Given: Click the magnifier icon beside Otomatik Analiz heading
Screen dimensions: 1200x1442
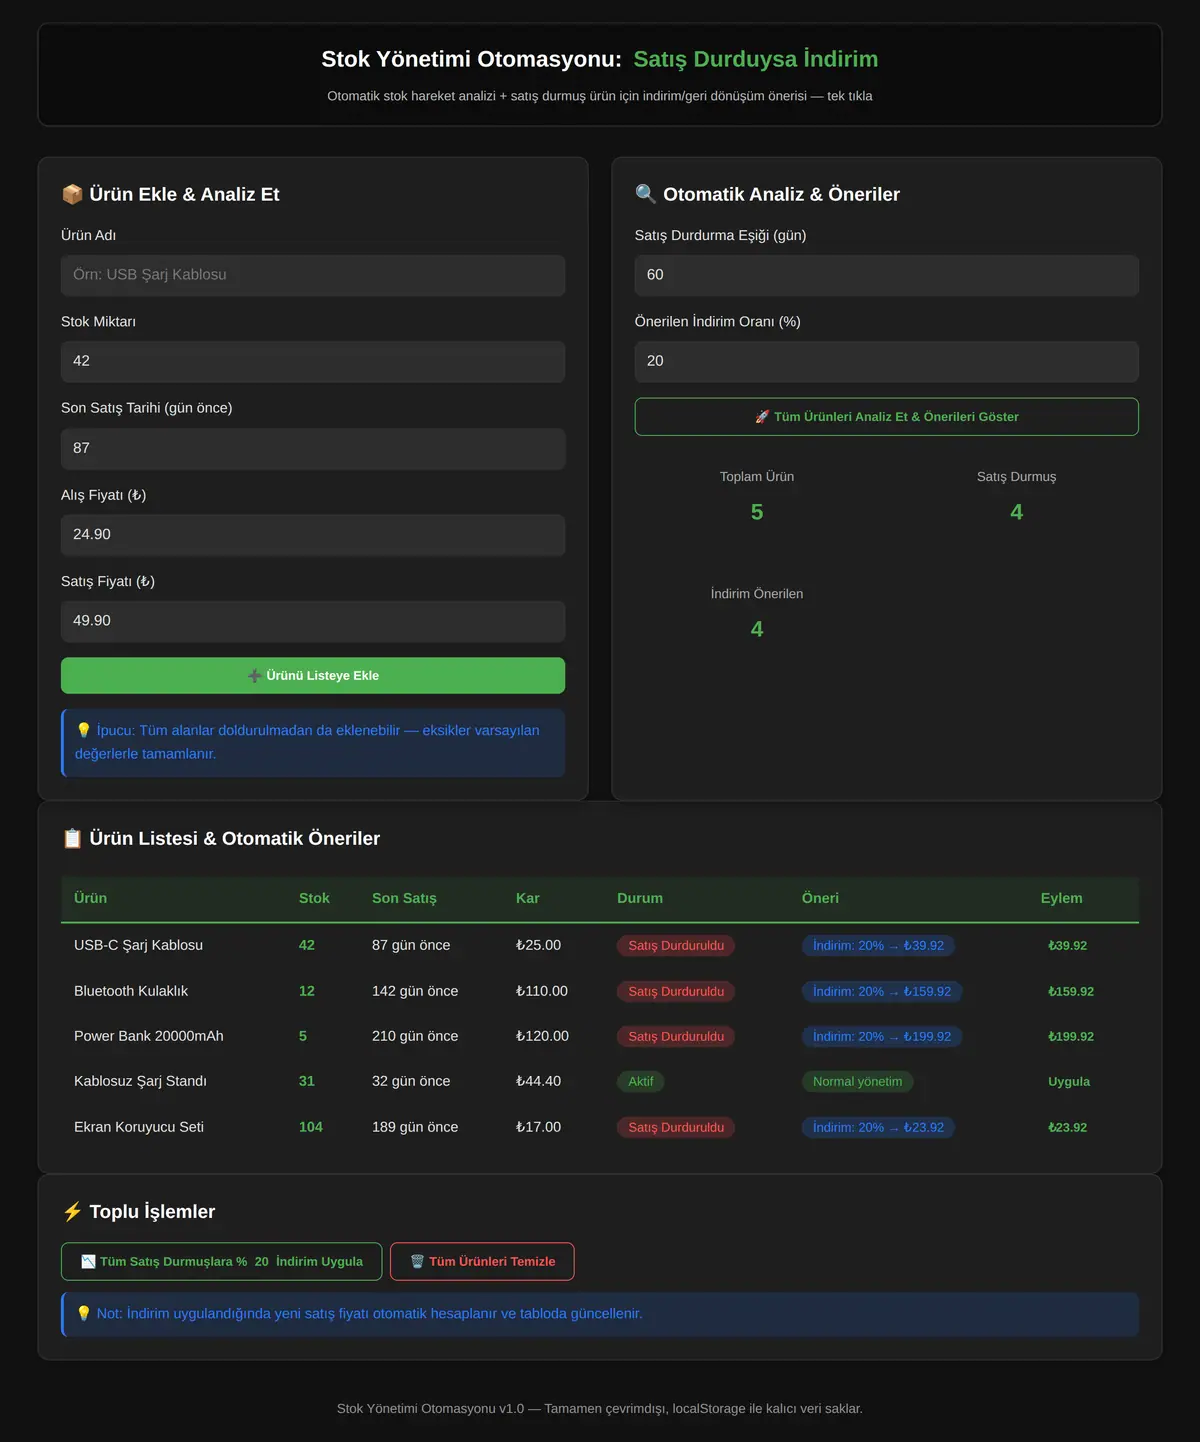Looking at the screenshot, I should [646, 194].
